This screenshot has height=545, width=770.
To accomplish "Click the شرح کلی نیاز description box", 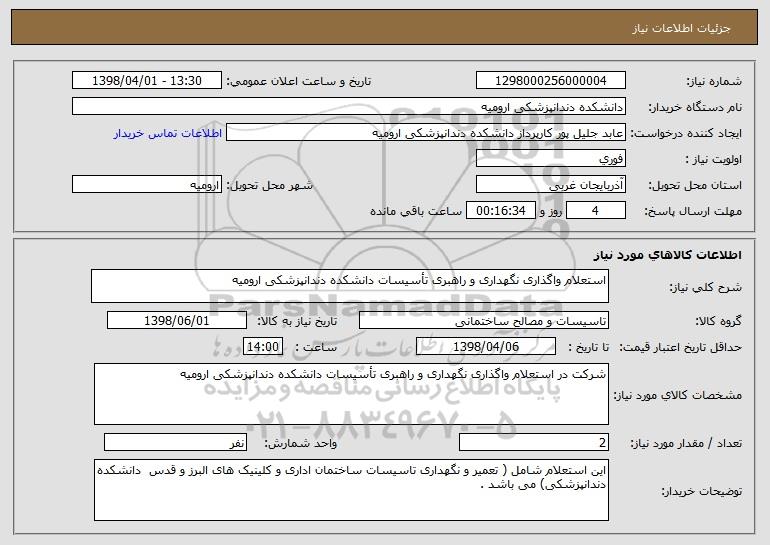I will click(350, 286).
